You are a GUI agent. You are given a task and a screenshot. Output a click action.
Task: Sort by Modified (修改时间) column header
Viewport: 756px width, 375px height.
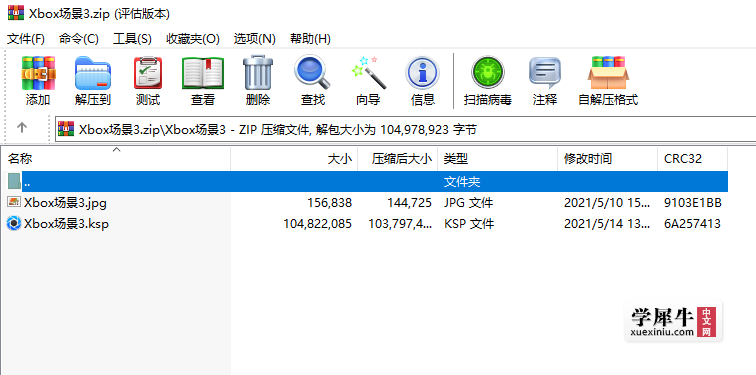click(608, 159)
